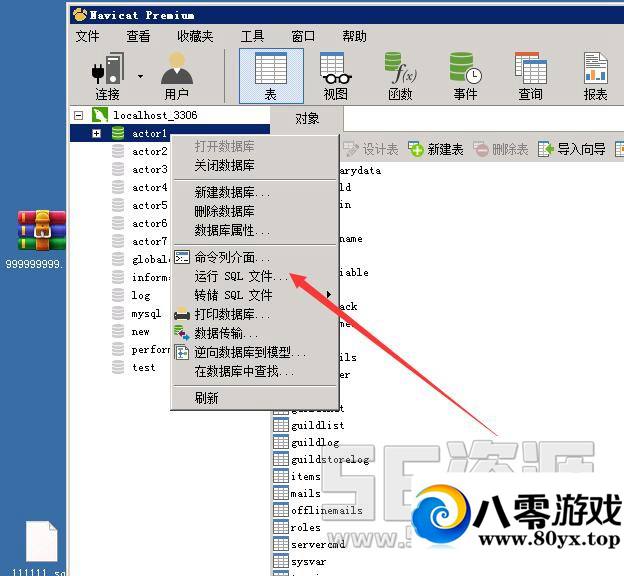Select the offlinemails table

click(x=327, y=511)
